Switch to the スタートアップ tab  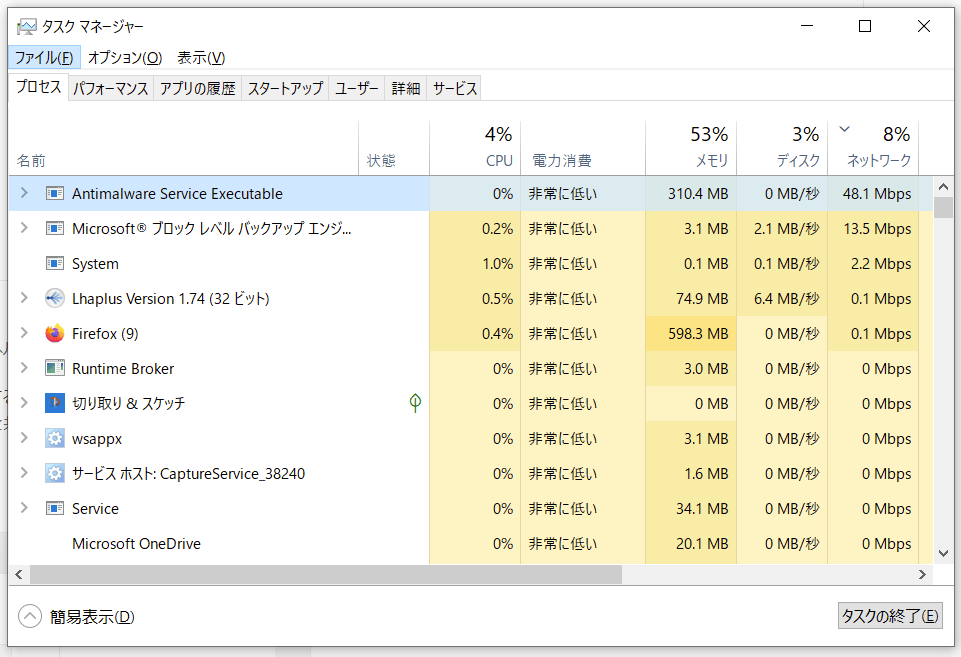tap(285, 89)
